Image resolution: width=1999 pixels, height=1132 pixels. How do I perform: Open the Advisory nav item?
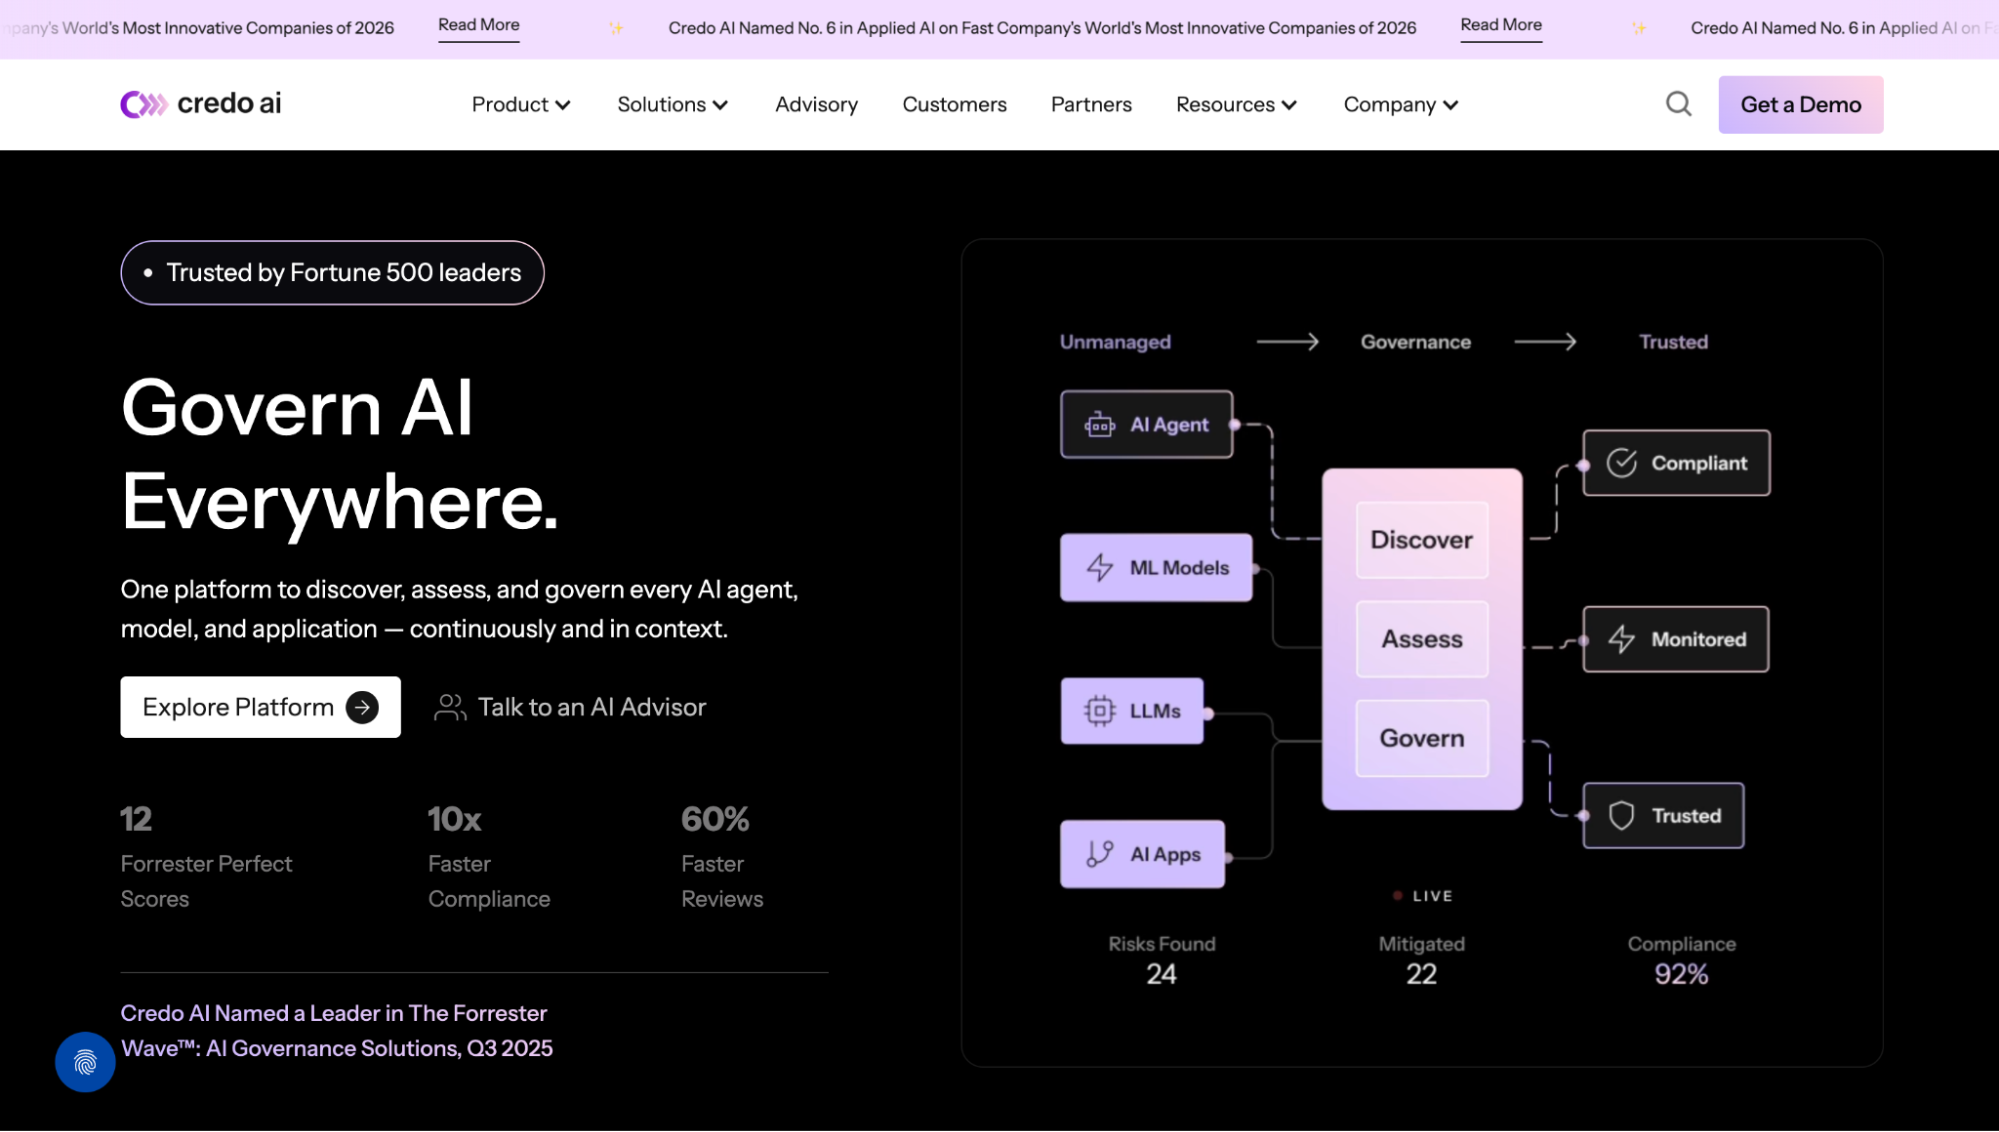(x=816, y=105)
